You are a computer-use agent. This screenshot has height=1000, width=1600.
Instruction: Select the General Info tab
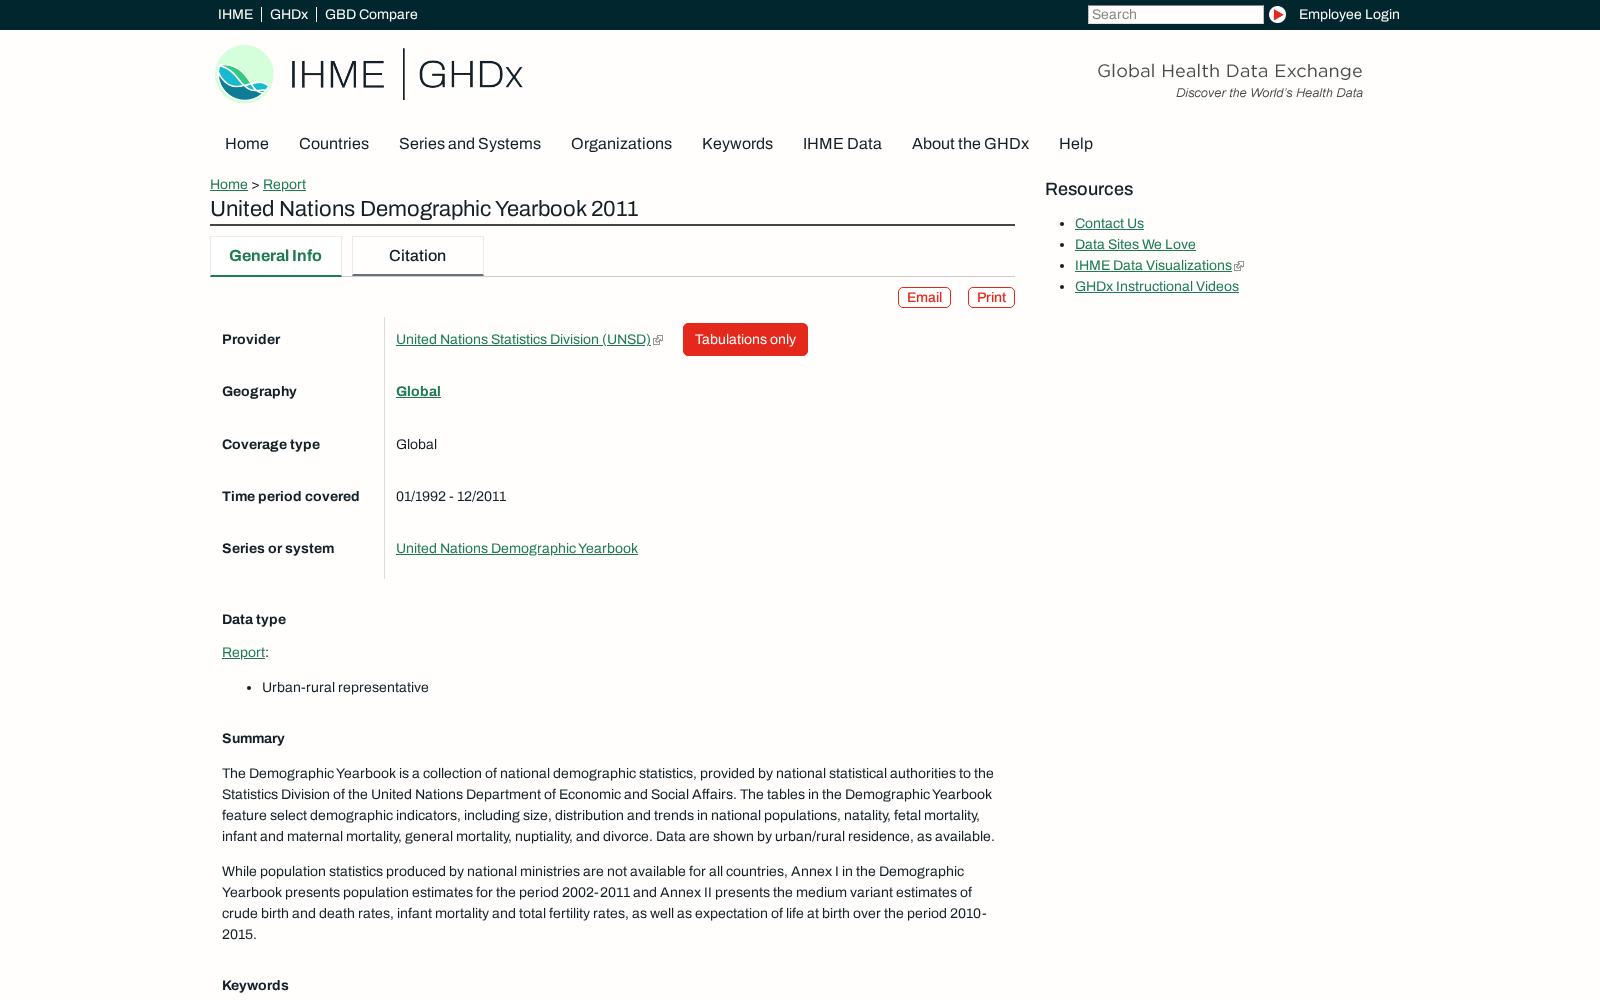pos(276,256)
